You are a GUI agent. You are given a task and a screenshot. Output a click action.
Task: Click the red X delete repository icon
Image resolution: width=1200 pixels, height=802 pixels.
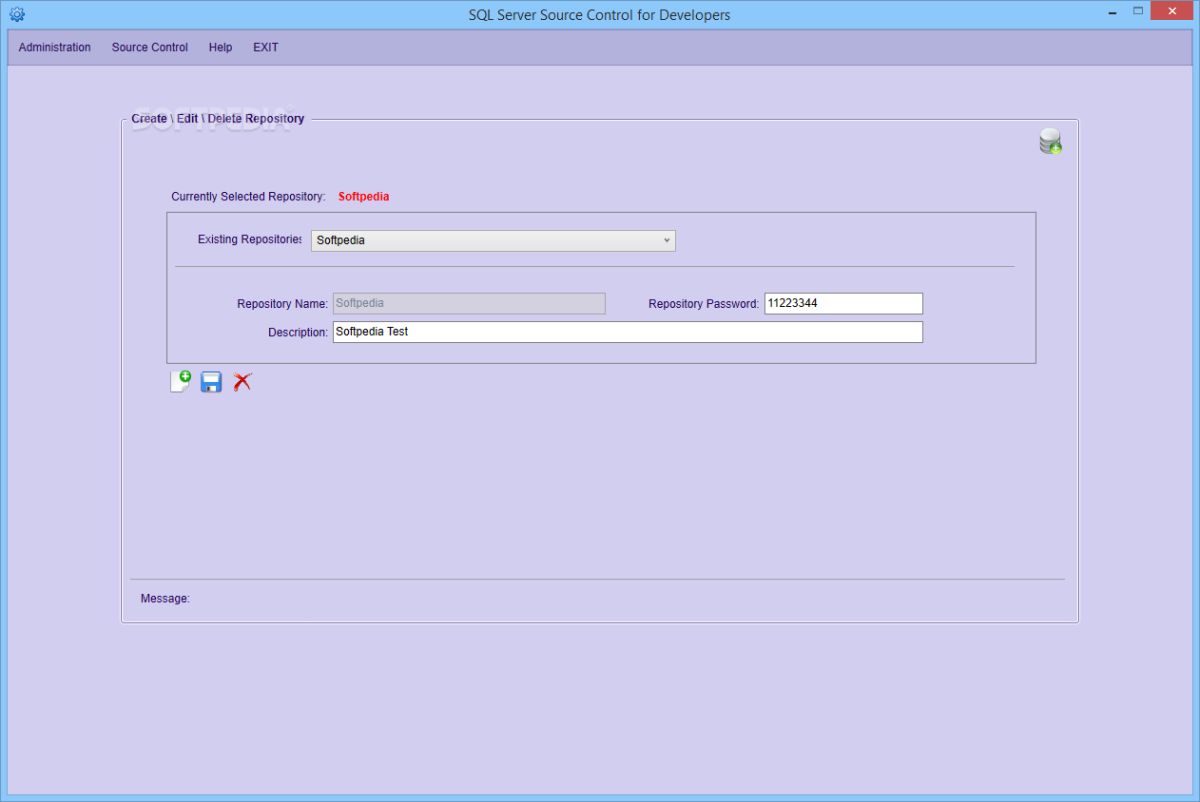242,382
